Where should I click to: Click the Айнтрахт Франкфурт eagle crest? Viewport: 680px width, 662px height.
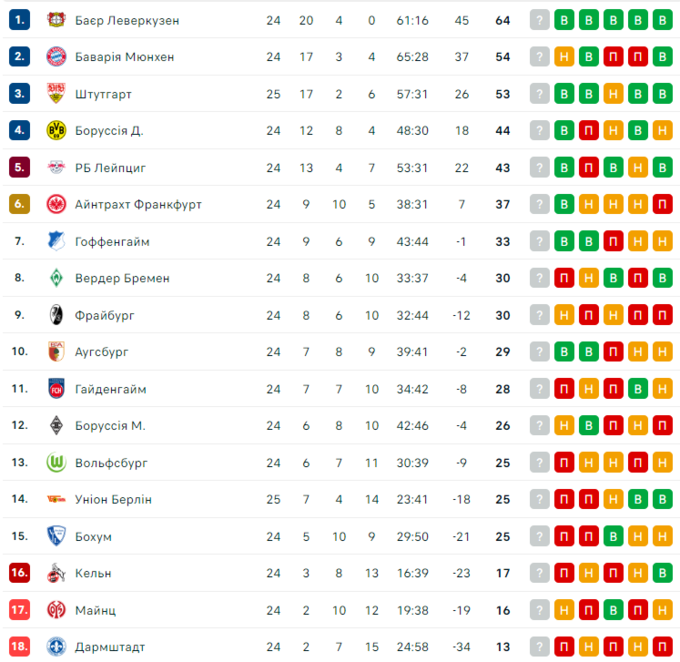[55, 204]
